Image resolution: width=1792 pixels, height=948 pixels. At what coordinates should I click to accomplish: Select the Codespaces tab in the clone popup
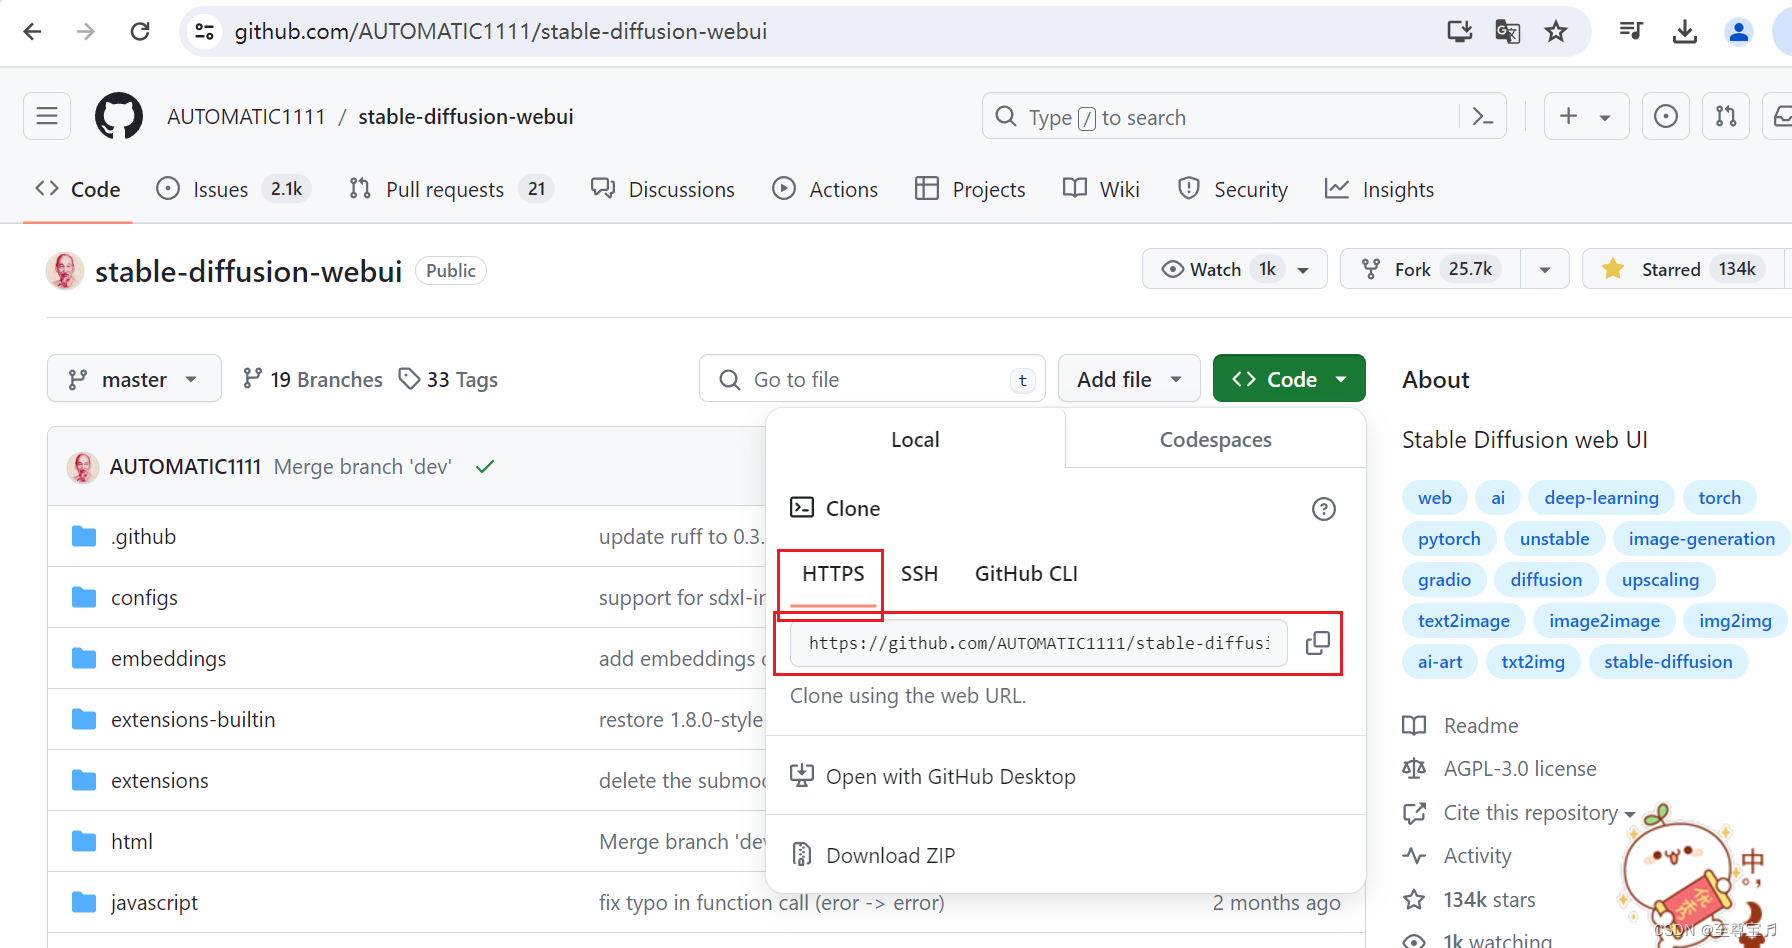pos(1216,439)
